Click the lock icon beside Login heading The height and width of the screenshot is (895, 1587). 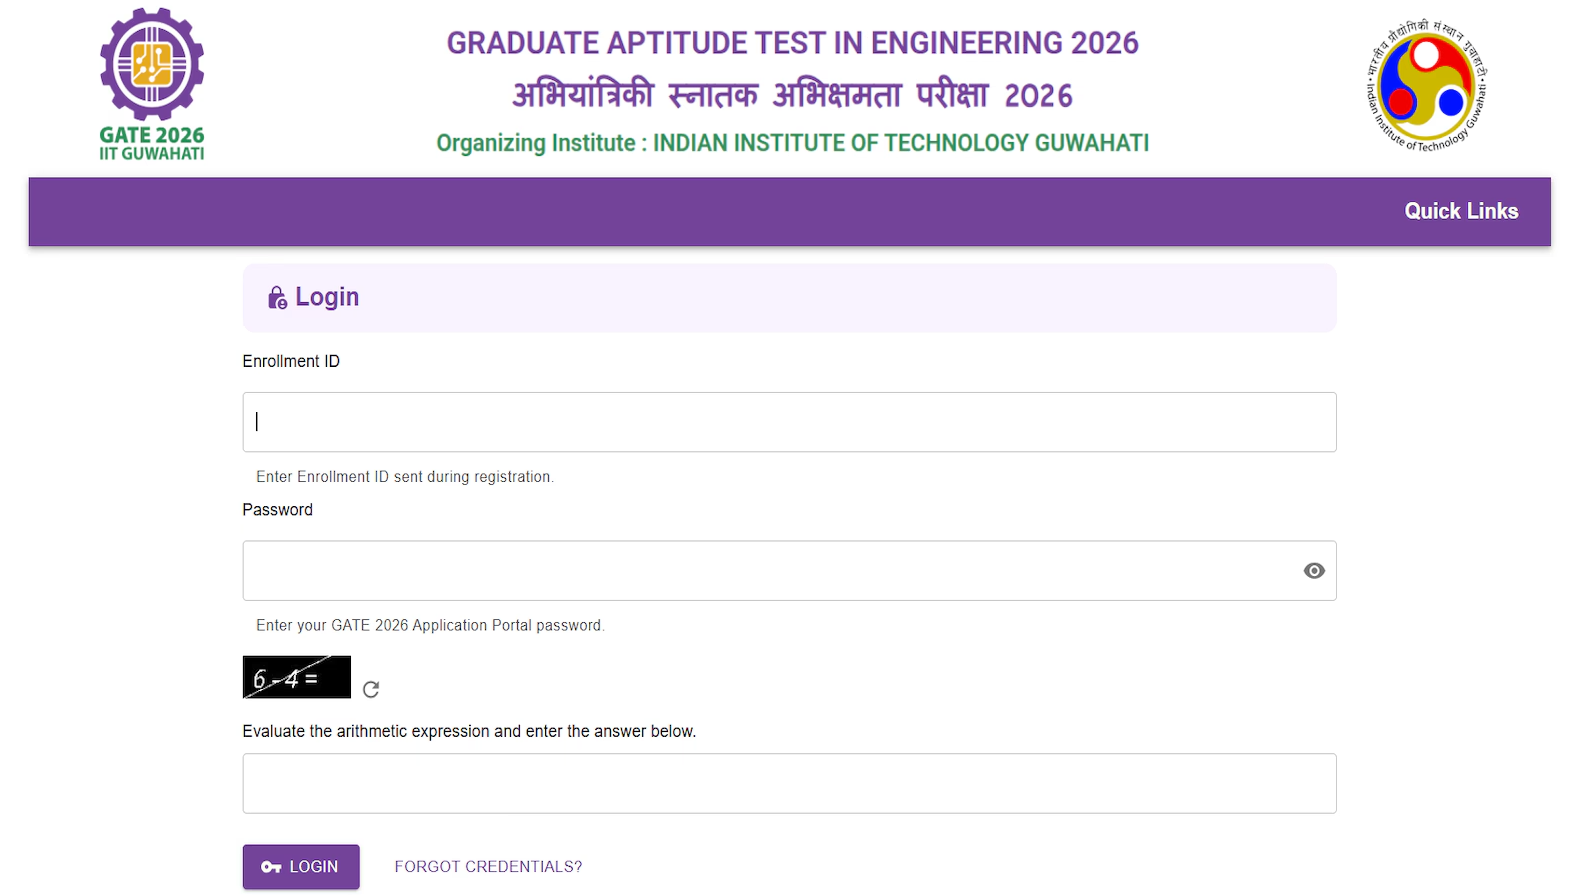click(277, 298)
